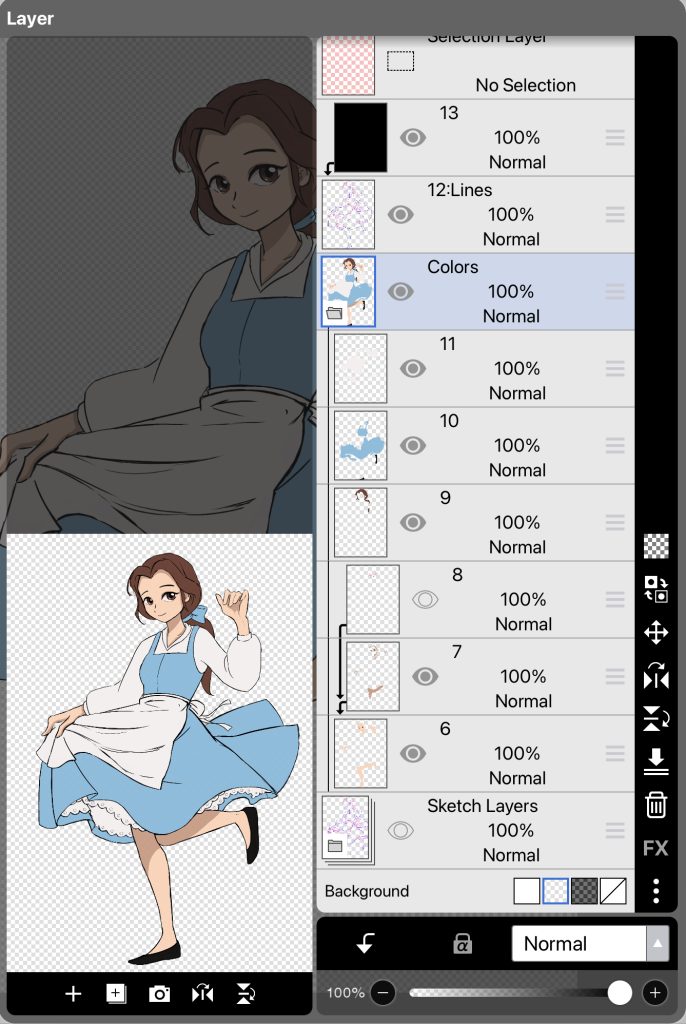Click reorder handle of Sketch Layers folder

615,830
